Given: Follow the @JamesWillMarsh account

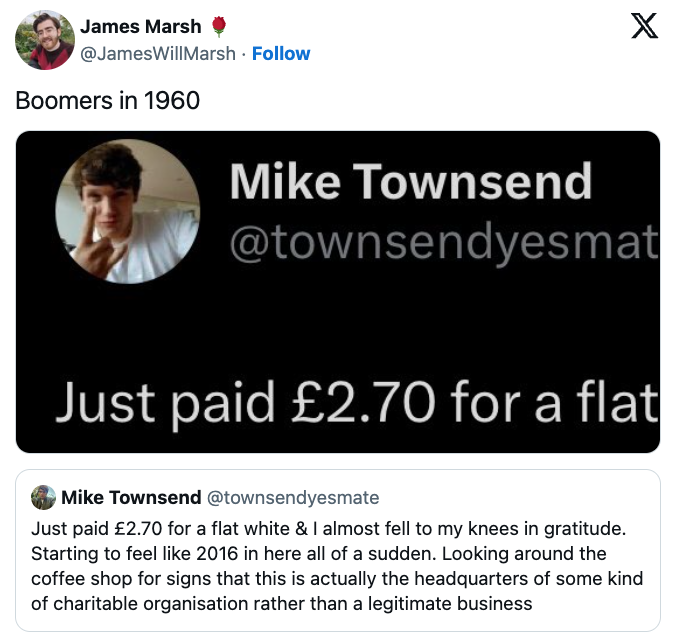Looking at the screenshot, I should click(x=281, y=53).
